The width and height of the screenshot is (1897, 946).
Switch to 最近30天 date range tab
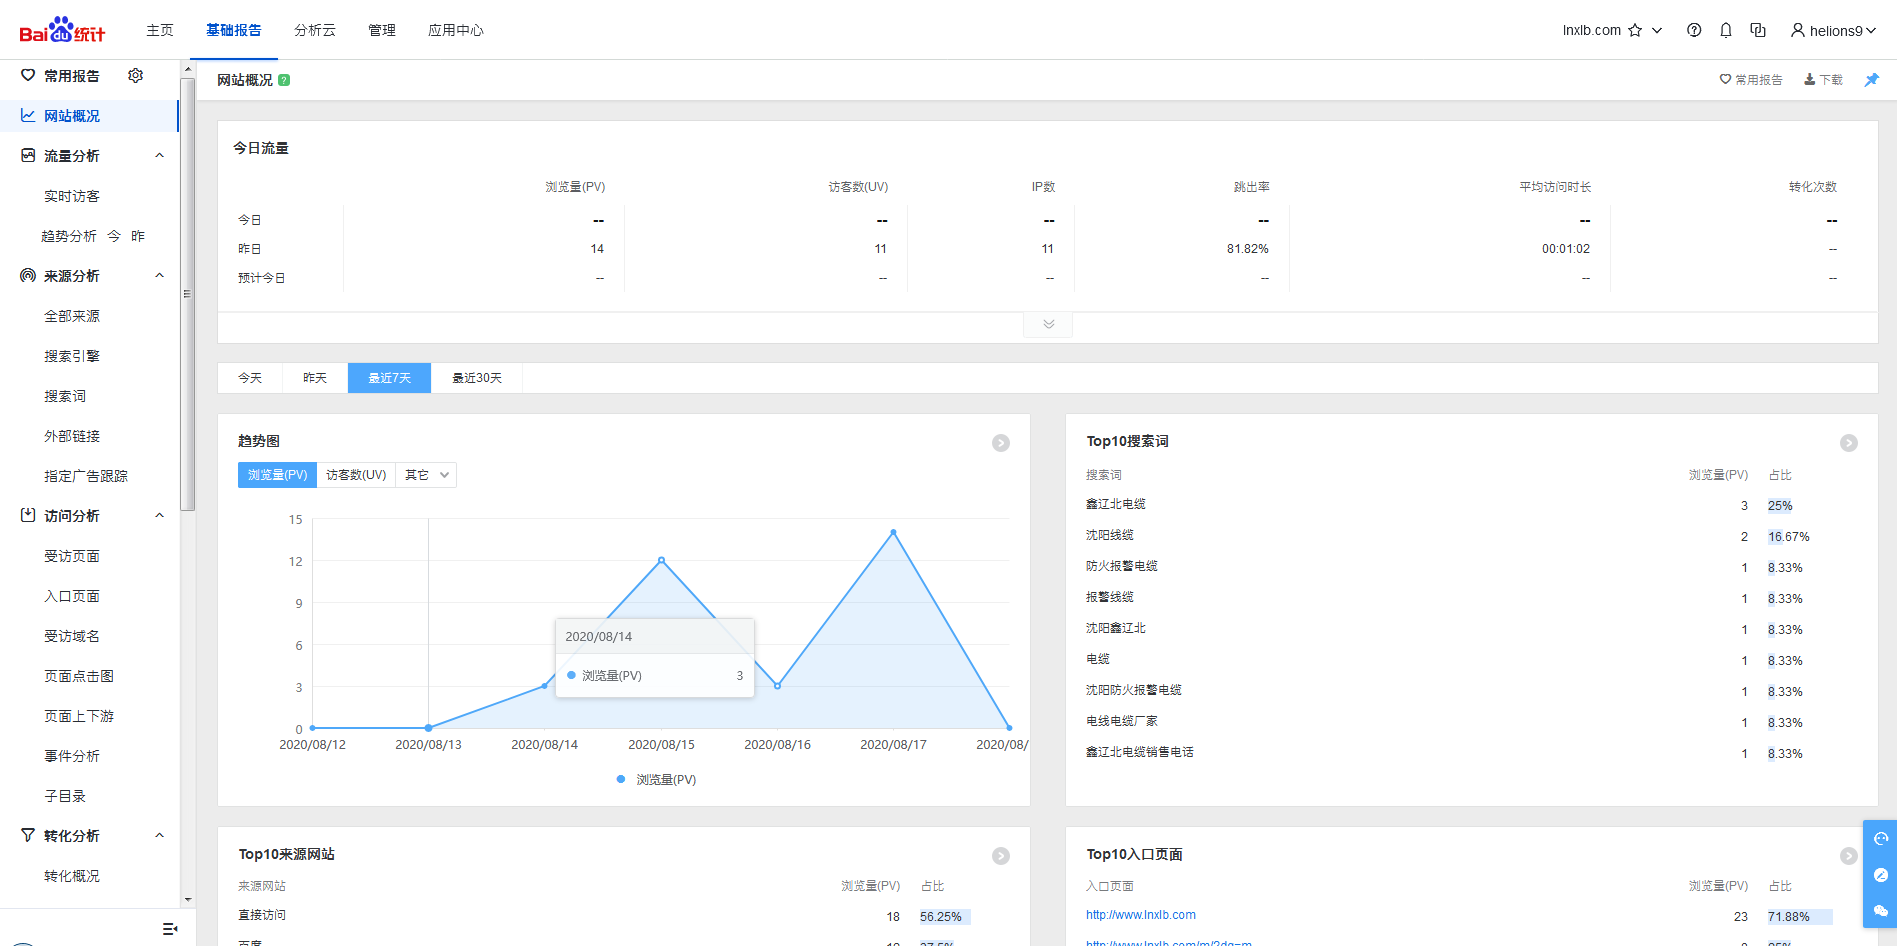[x=477, y=378]
